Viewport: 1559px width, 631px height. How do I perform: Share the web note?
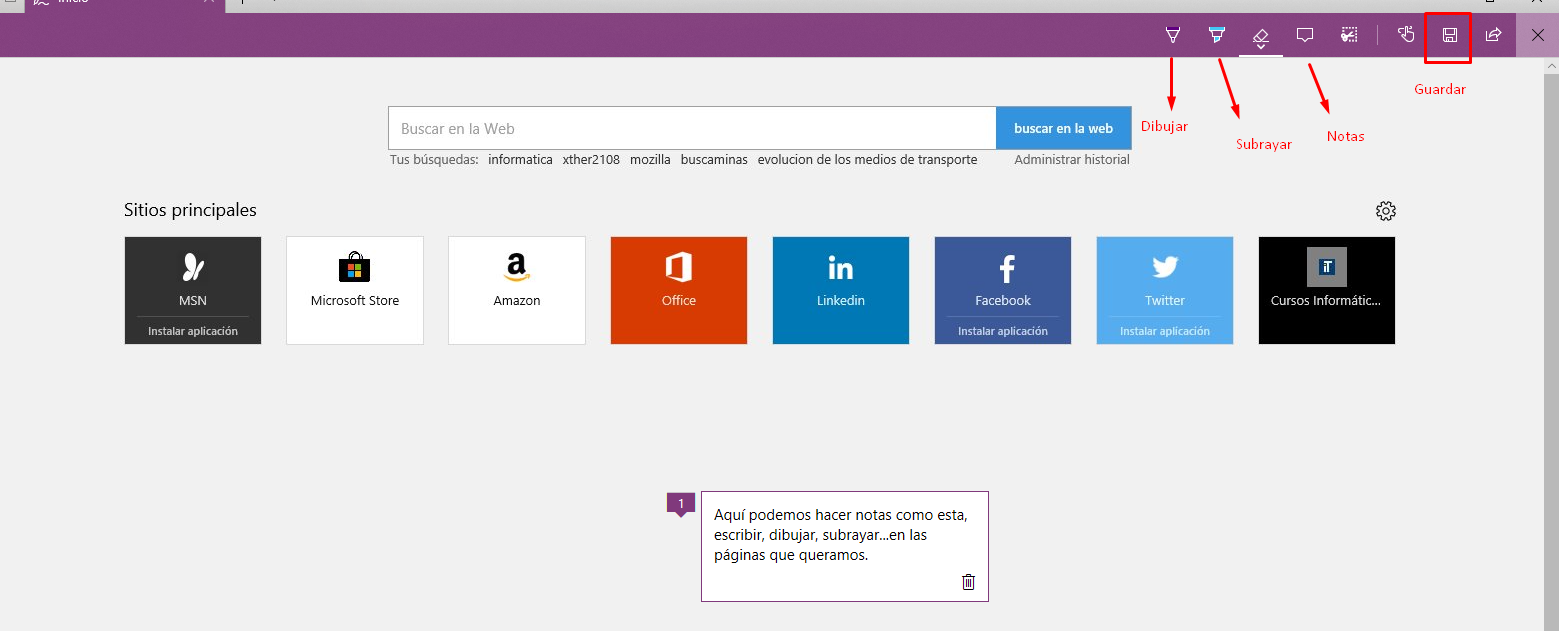click(x=1493, y=35)
